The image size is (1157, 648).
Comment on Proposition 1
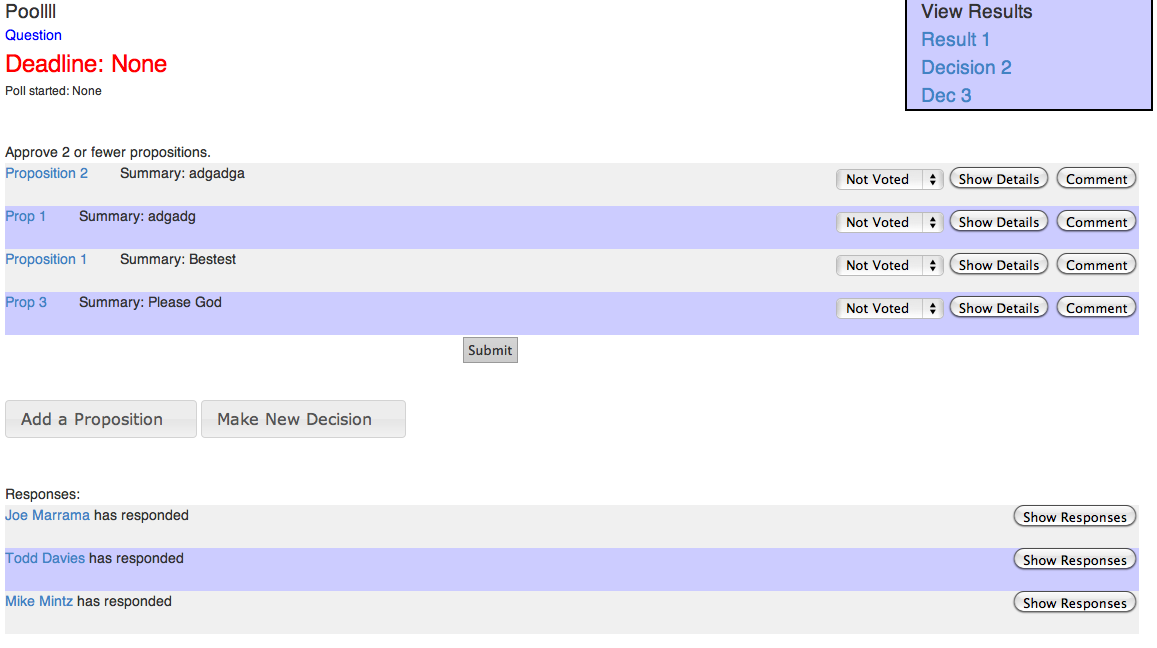1096,266
